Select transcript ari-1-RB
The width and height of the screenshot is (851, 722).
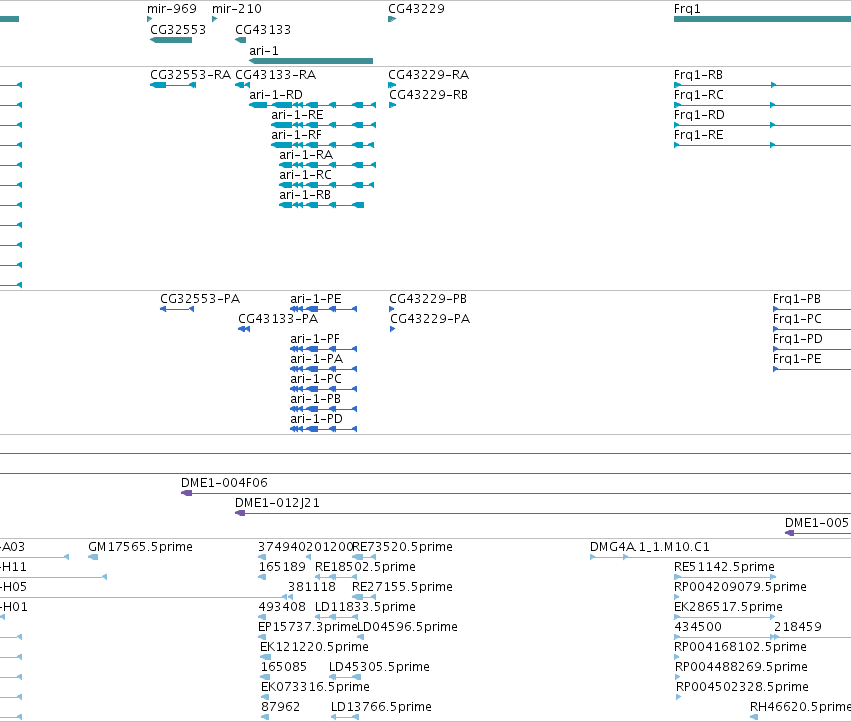pyautogui.click(x=321, y=205)
